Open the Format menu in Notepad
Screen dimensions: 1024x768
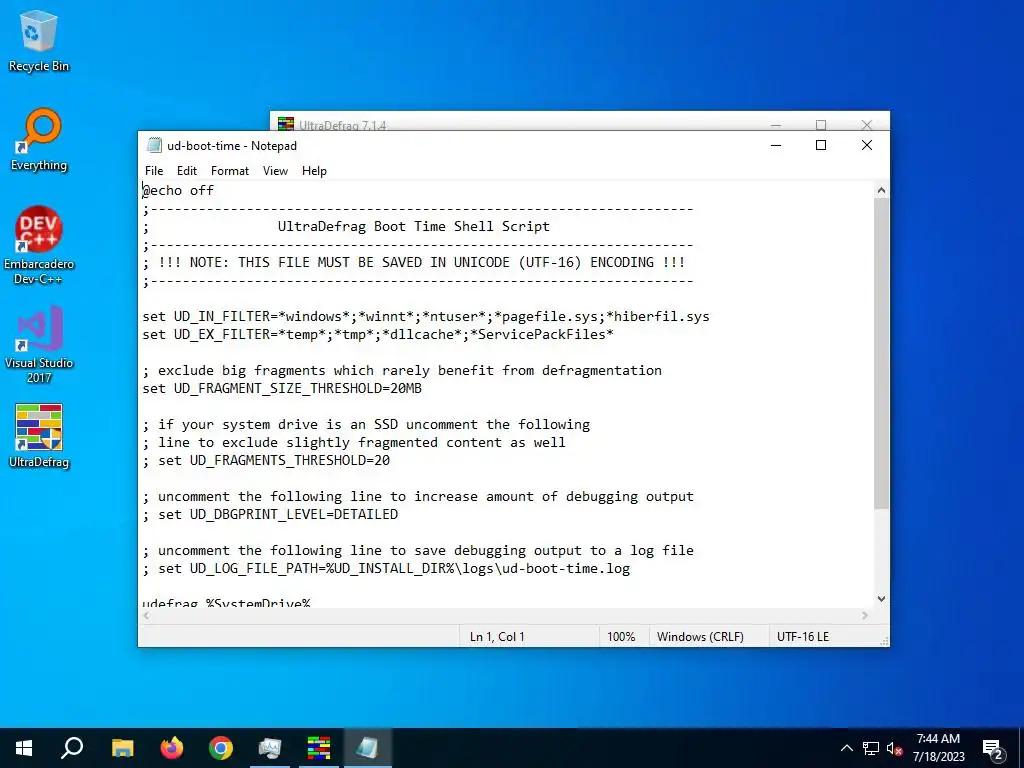pos(230,170)
